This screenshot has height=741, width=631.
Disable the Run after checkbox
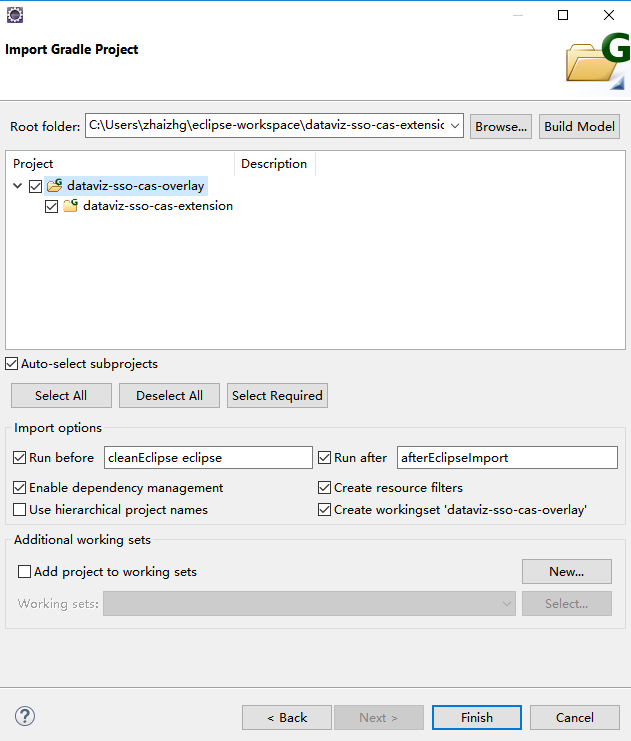click(x=324, y=458)
